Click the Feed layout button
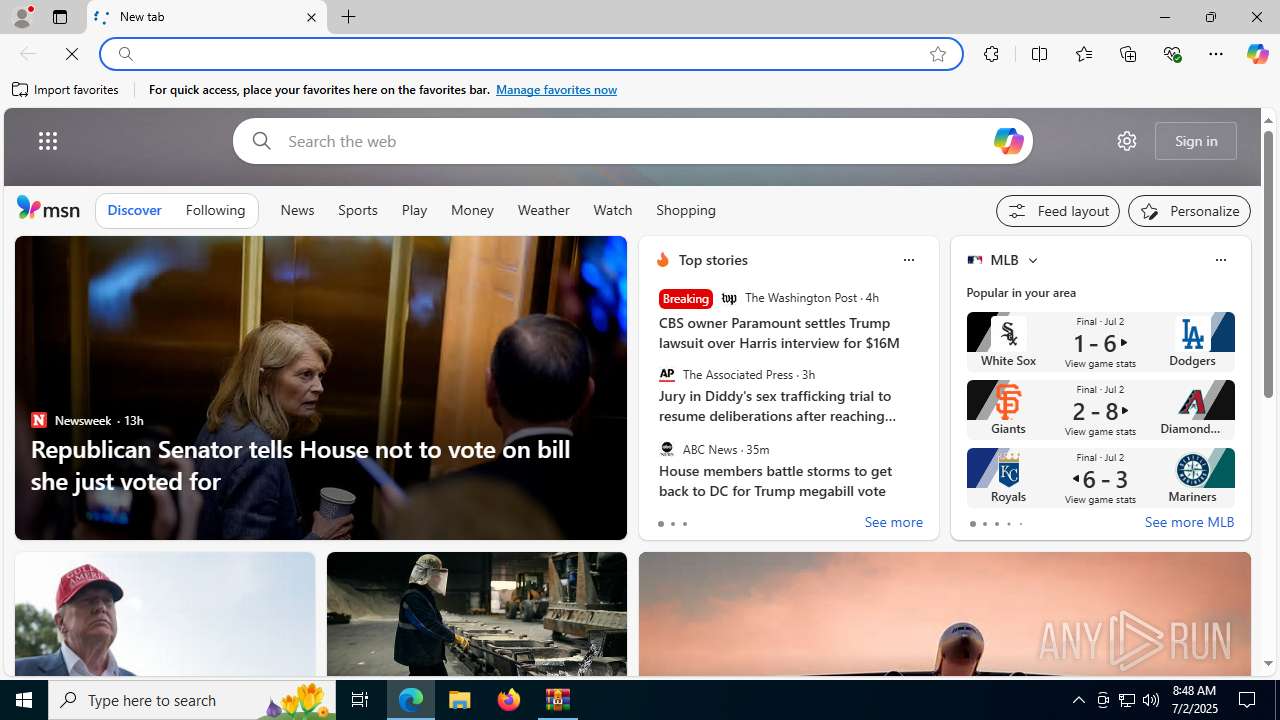The width and height of the screenshot is (1280, 720). [1058, 211]
